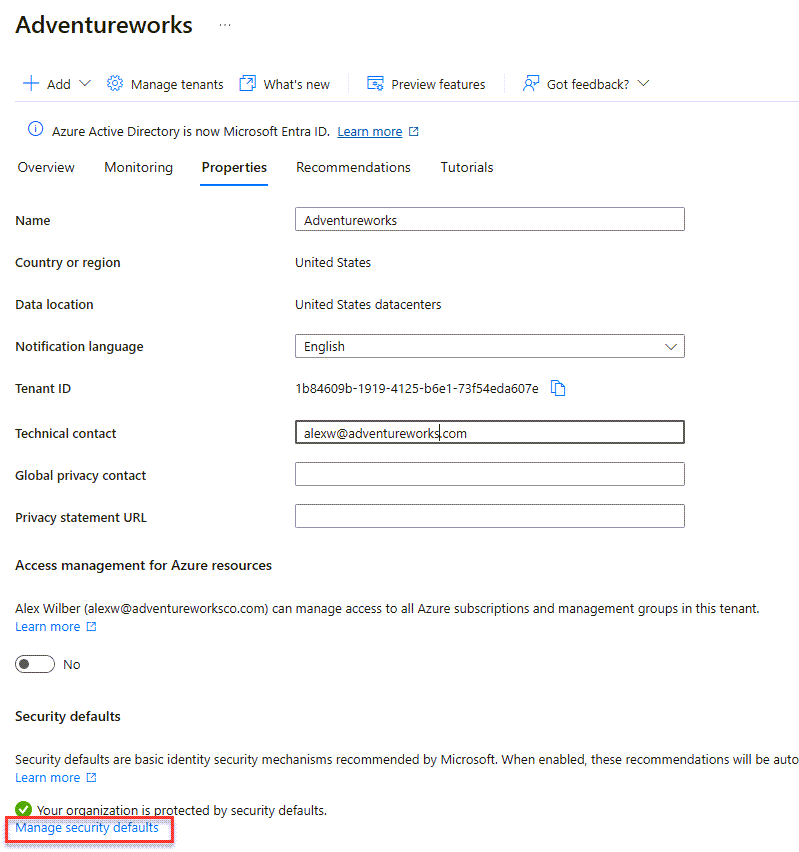Click the What's new external window icon
Viewport: 799px width, 852px height.
point(247,84)
